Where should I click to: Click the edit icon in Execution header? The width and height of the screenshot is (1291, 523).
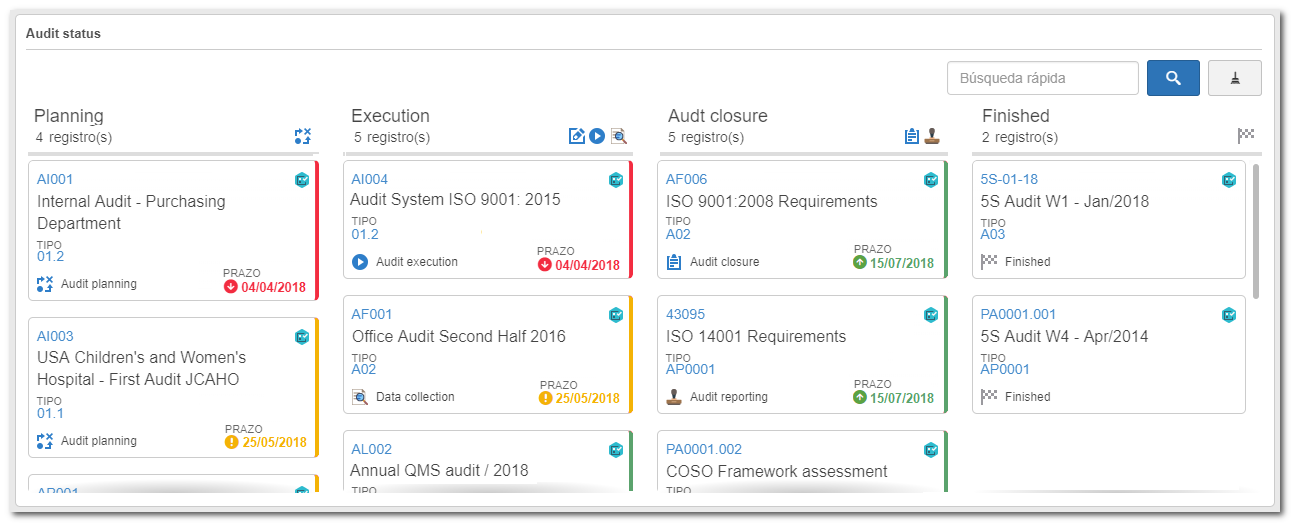pyautogui.click(x=576, y=136)
